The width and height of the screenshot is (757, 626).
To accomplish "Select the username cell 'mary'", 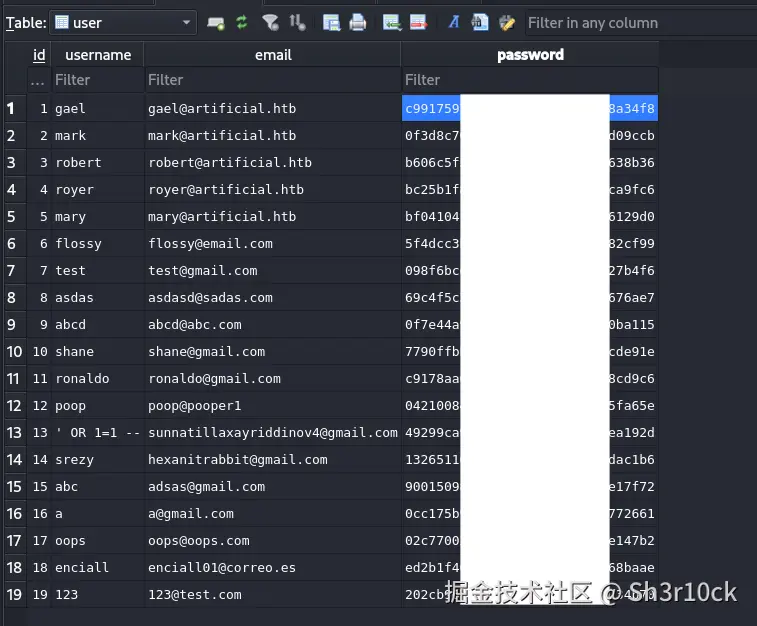I will tap(98, 216).
